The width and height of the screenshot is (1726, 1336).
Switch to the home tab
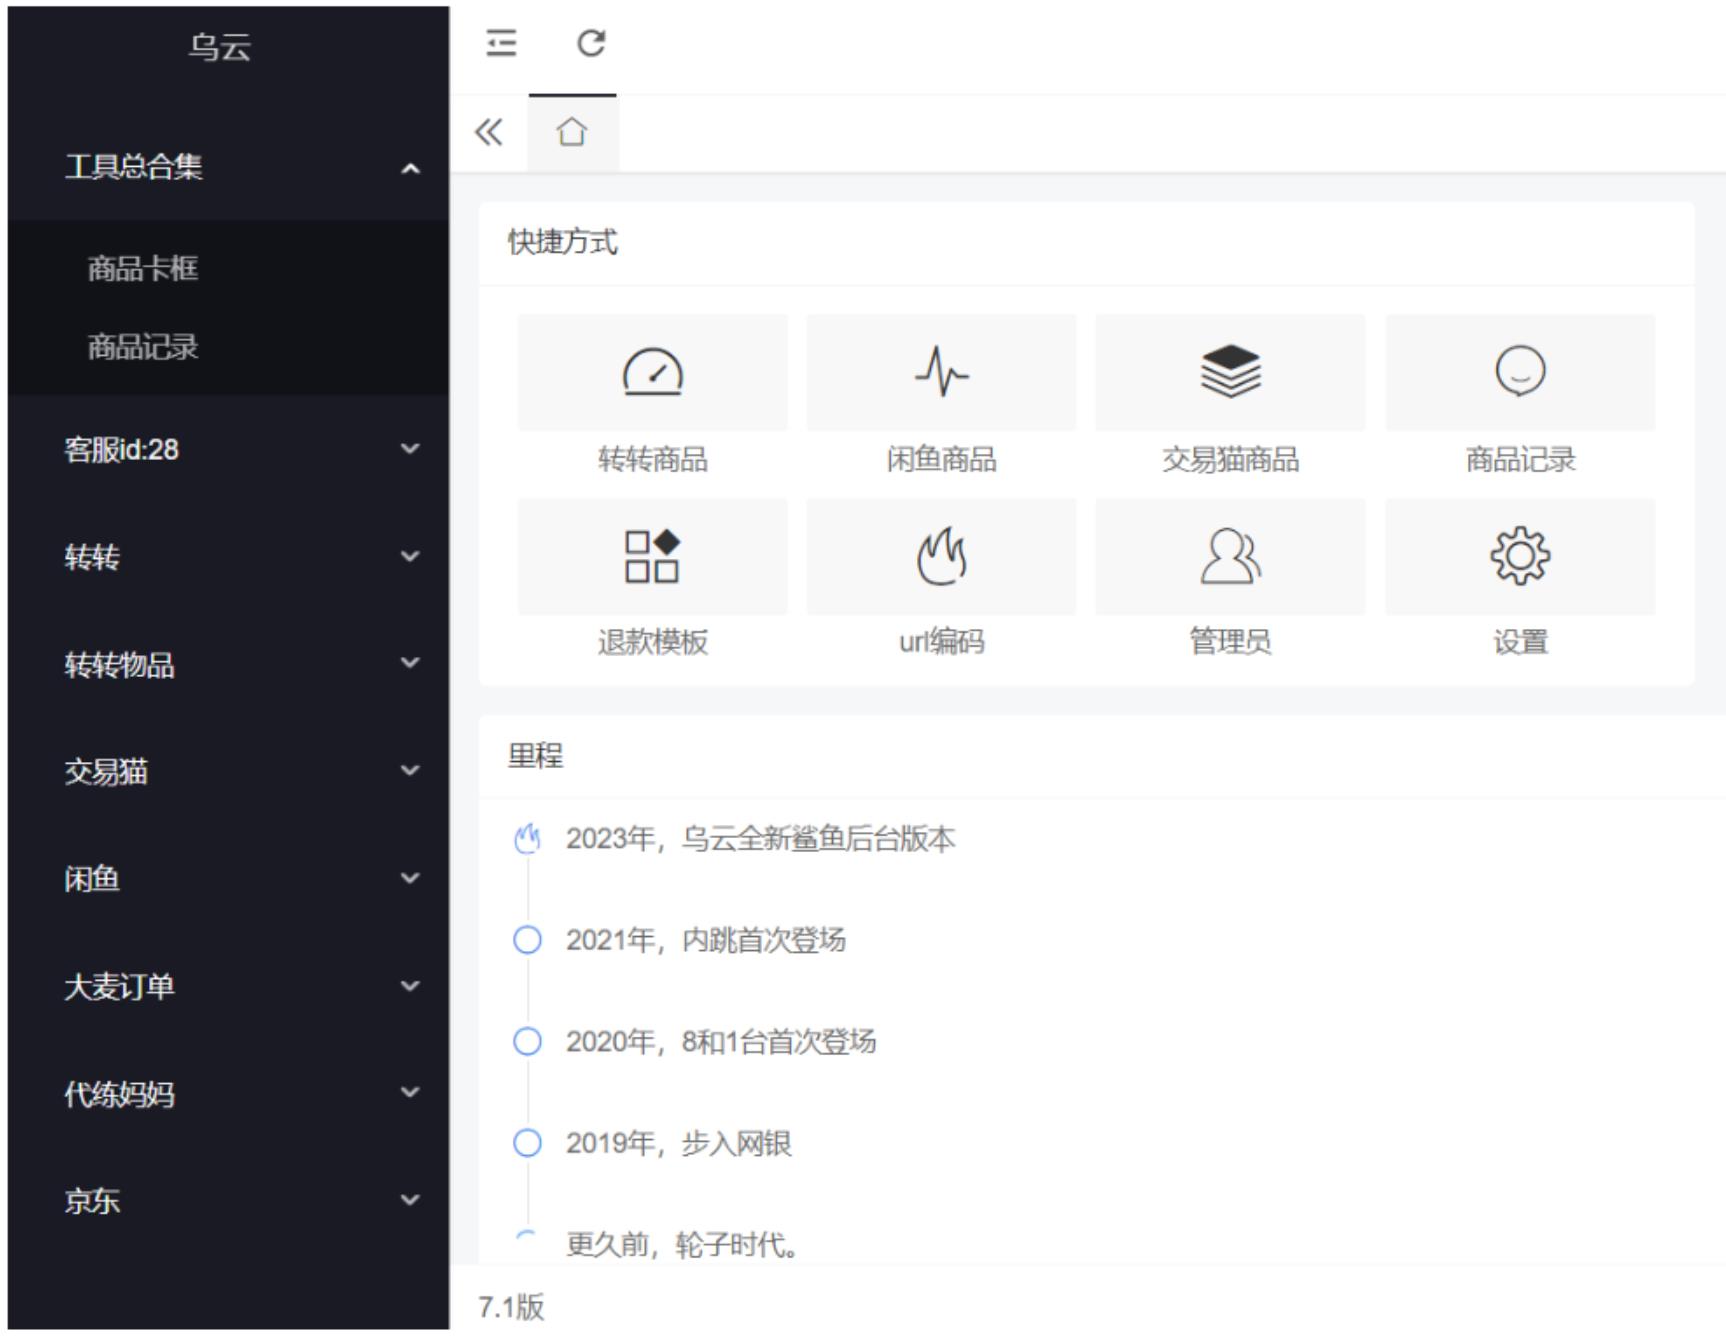click(x=571, y=131)
